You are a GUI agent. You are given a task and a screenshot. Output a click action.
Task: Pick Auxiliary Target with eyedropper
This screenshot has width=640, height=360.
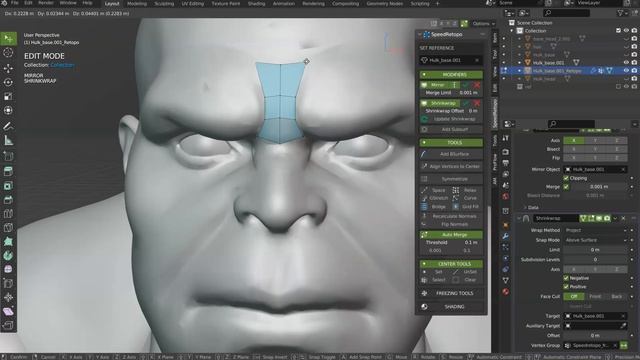pyautogui.click(x=623, y=326)
